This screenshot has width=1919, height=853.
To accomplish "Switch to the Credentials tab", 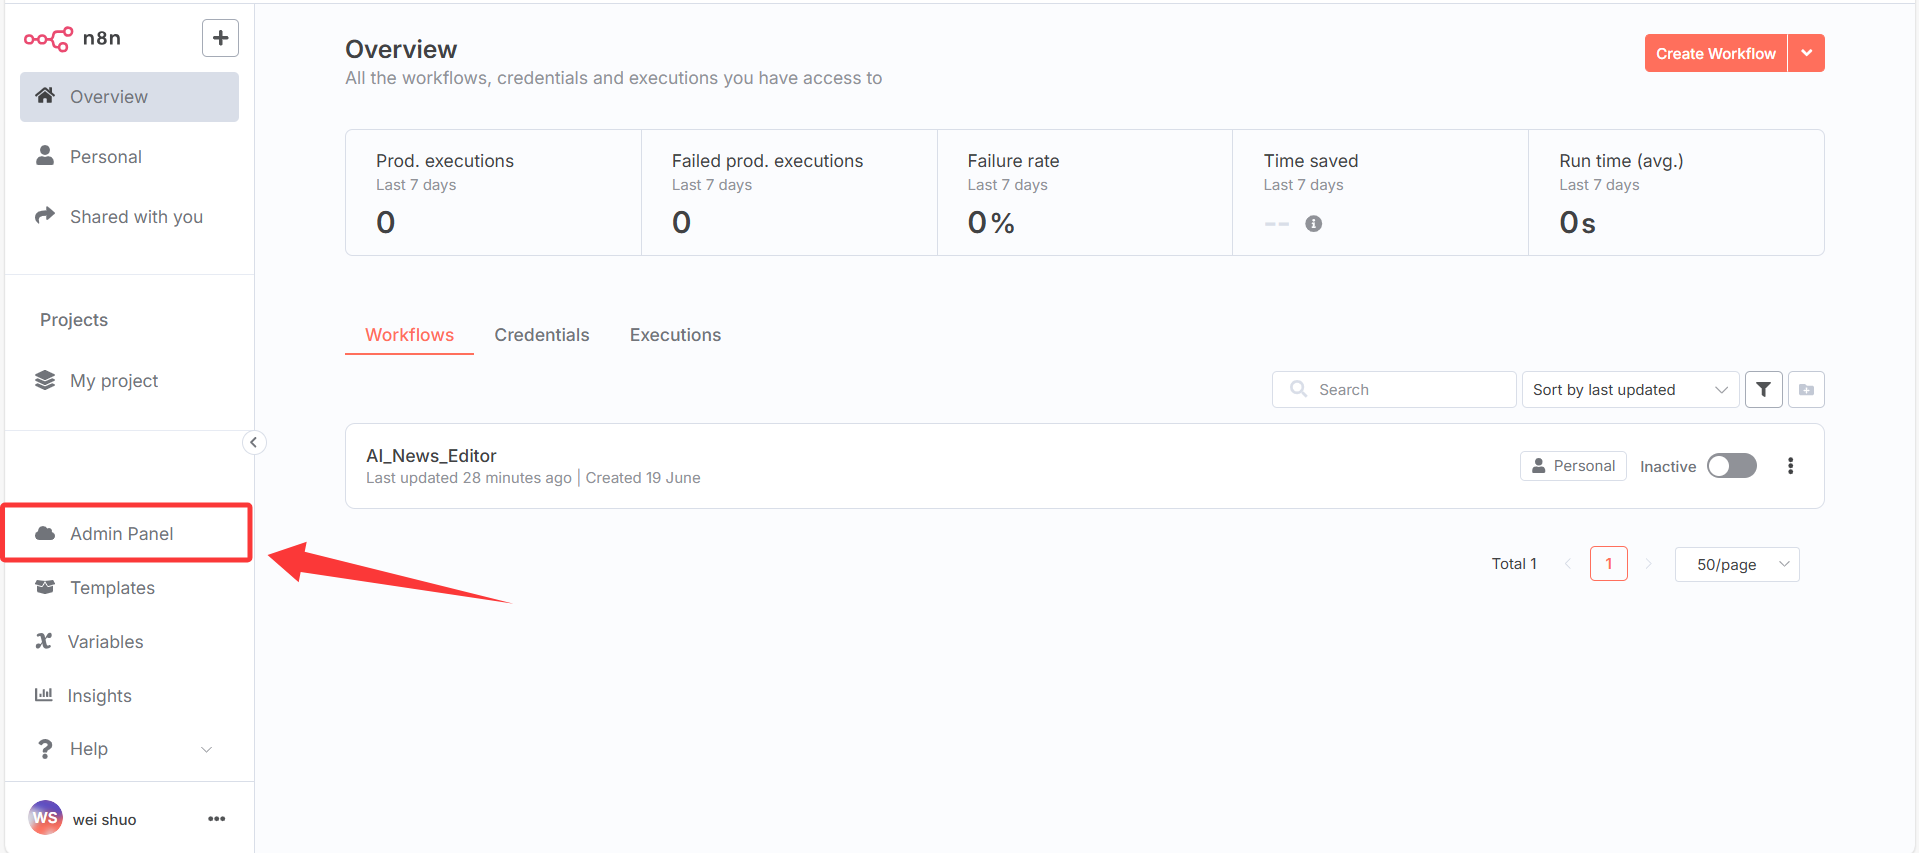I will click(541, 335).
